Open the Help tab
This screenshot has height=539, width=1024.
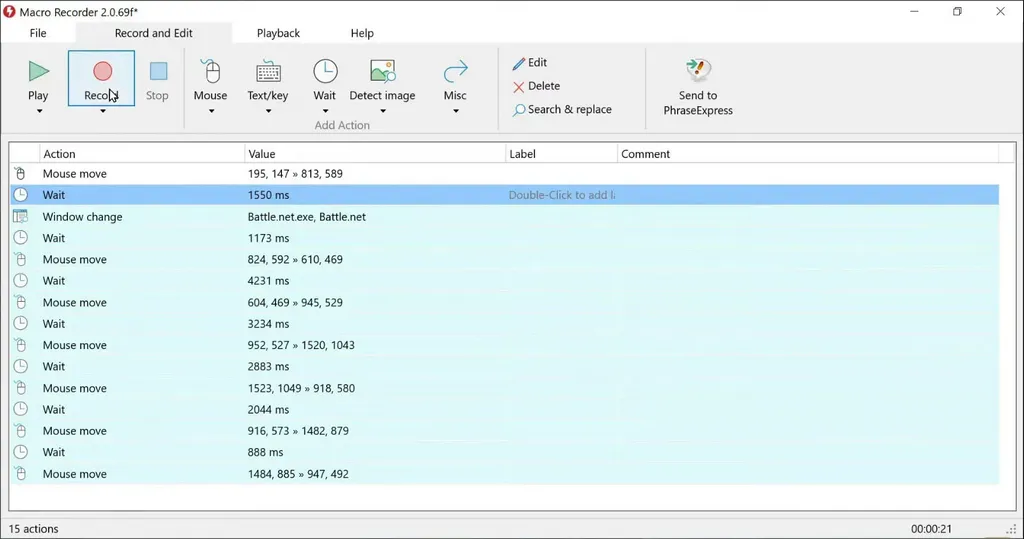362,33
